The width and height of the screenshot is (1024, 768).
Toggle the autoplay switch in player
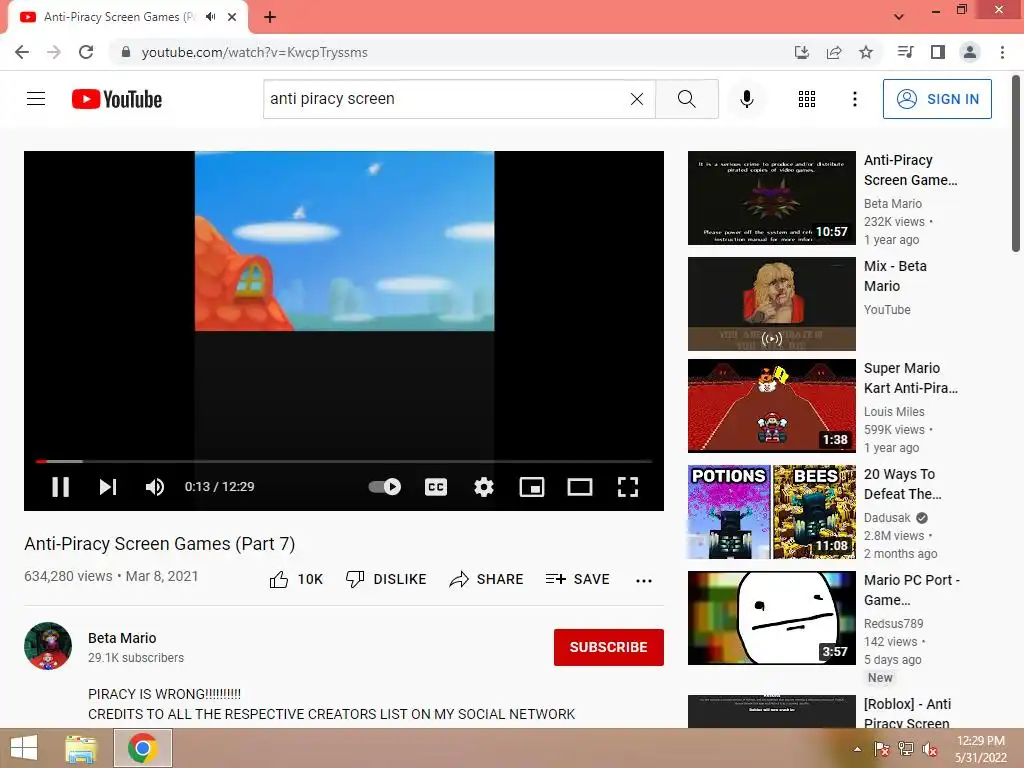pos(385,487)
